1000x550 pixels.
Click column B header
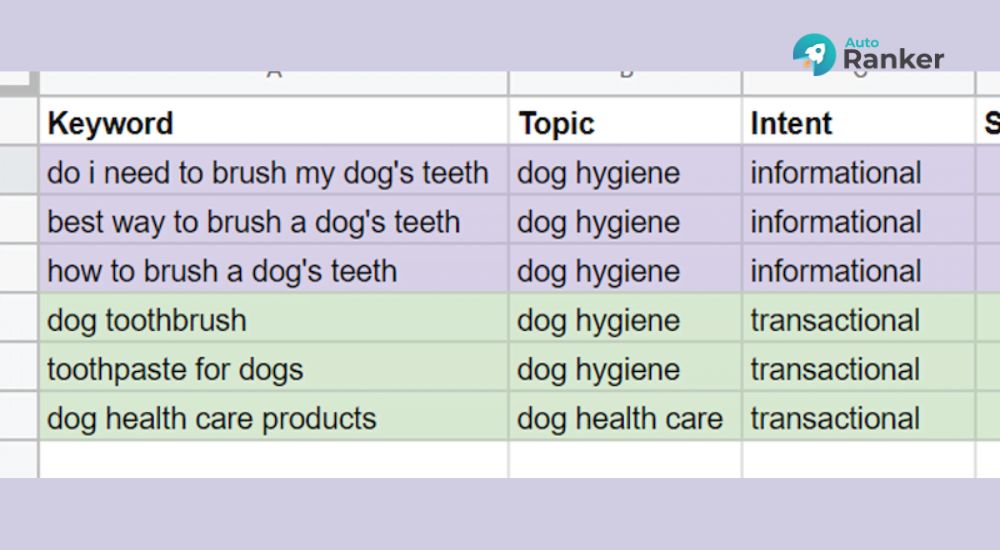[625, 83]
